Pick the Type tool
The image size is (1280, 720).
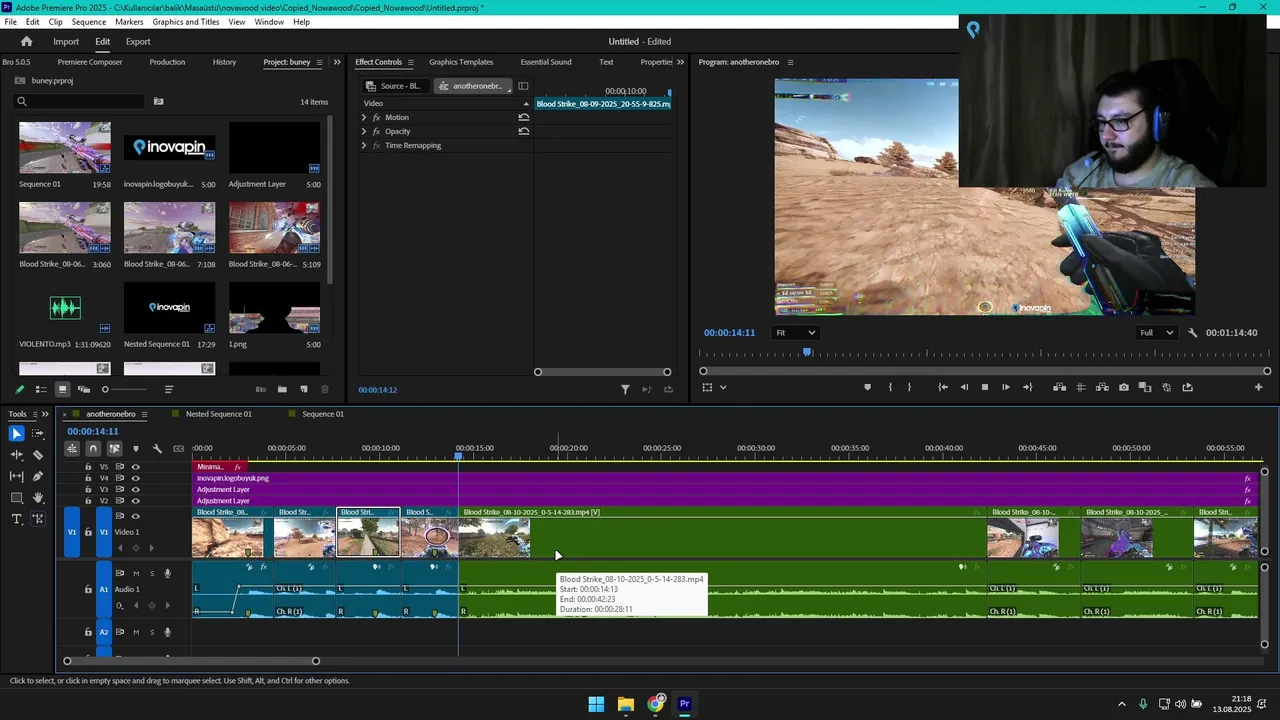[17, 519]
